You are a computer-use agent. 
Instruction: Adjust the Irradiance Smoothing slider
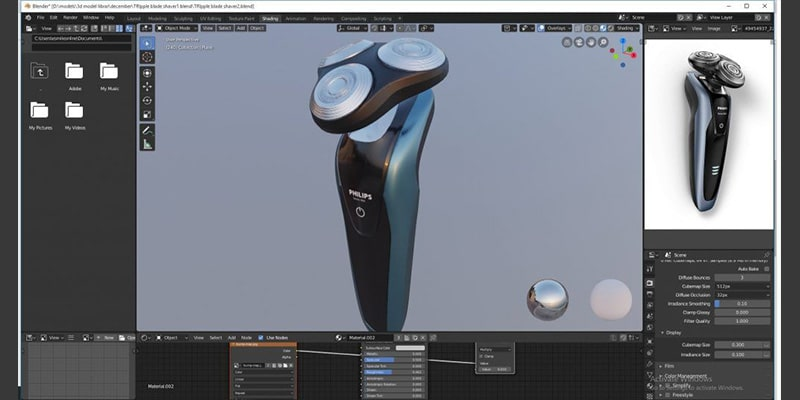[x=742, y=304]
